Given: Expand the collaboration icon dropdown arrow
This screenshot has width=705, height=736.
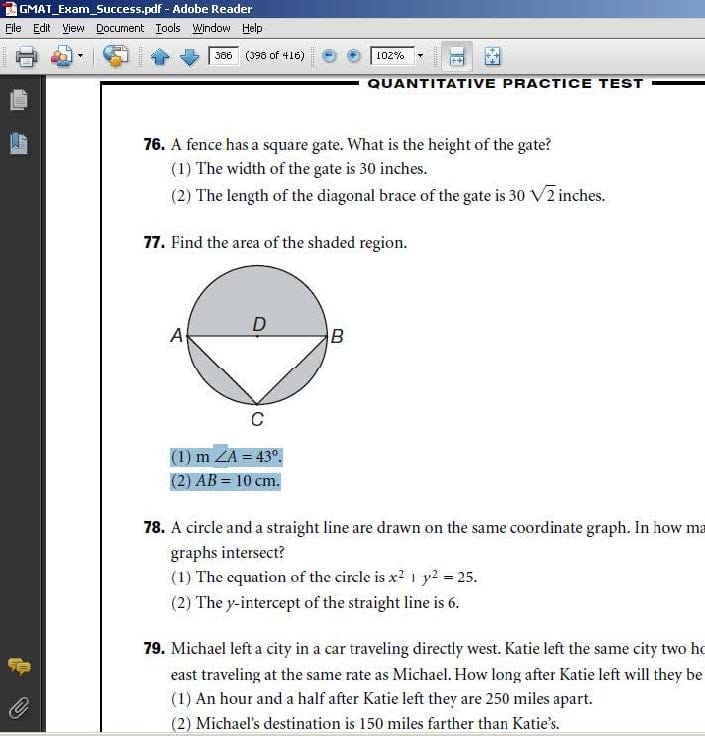Looking at the screenshot, I should 80,56.
